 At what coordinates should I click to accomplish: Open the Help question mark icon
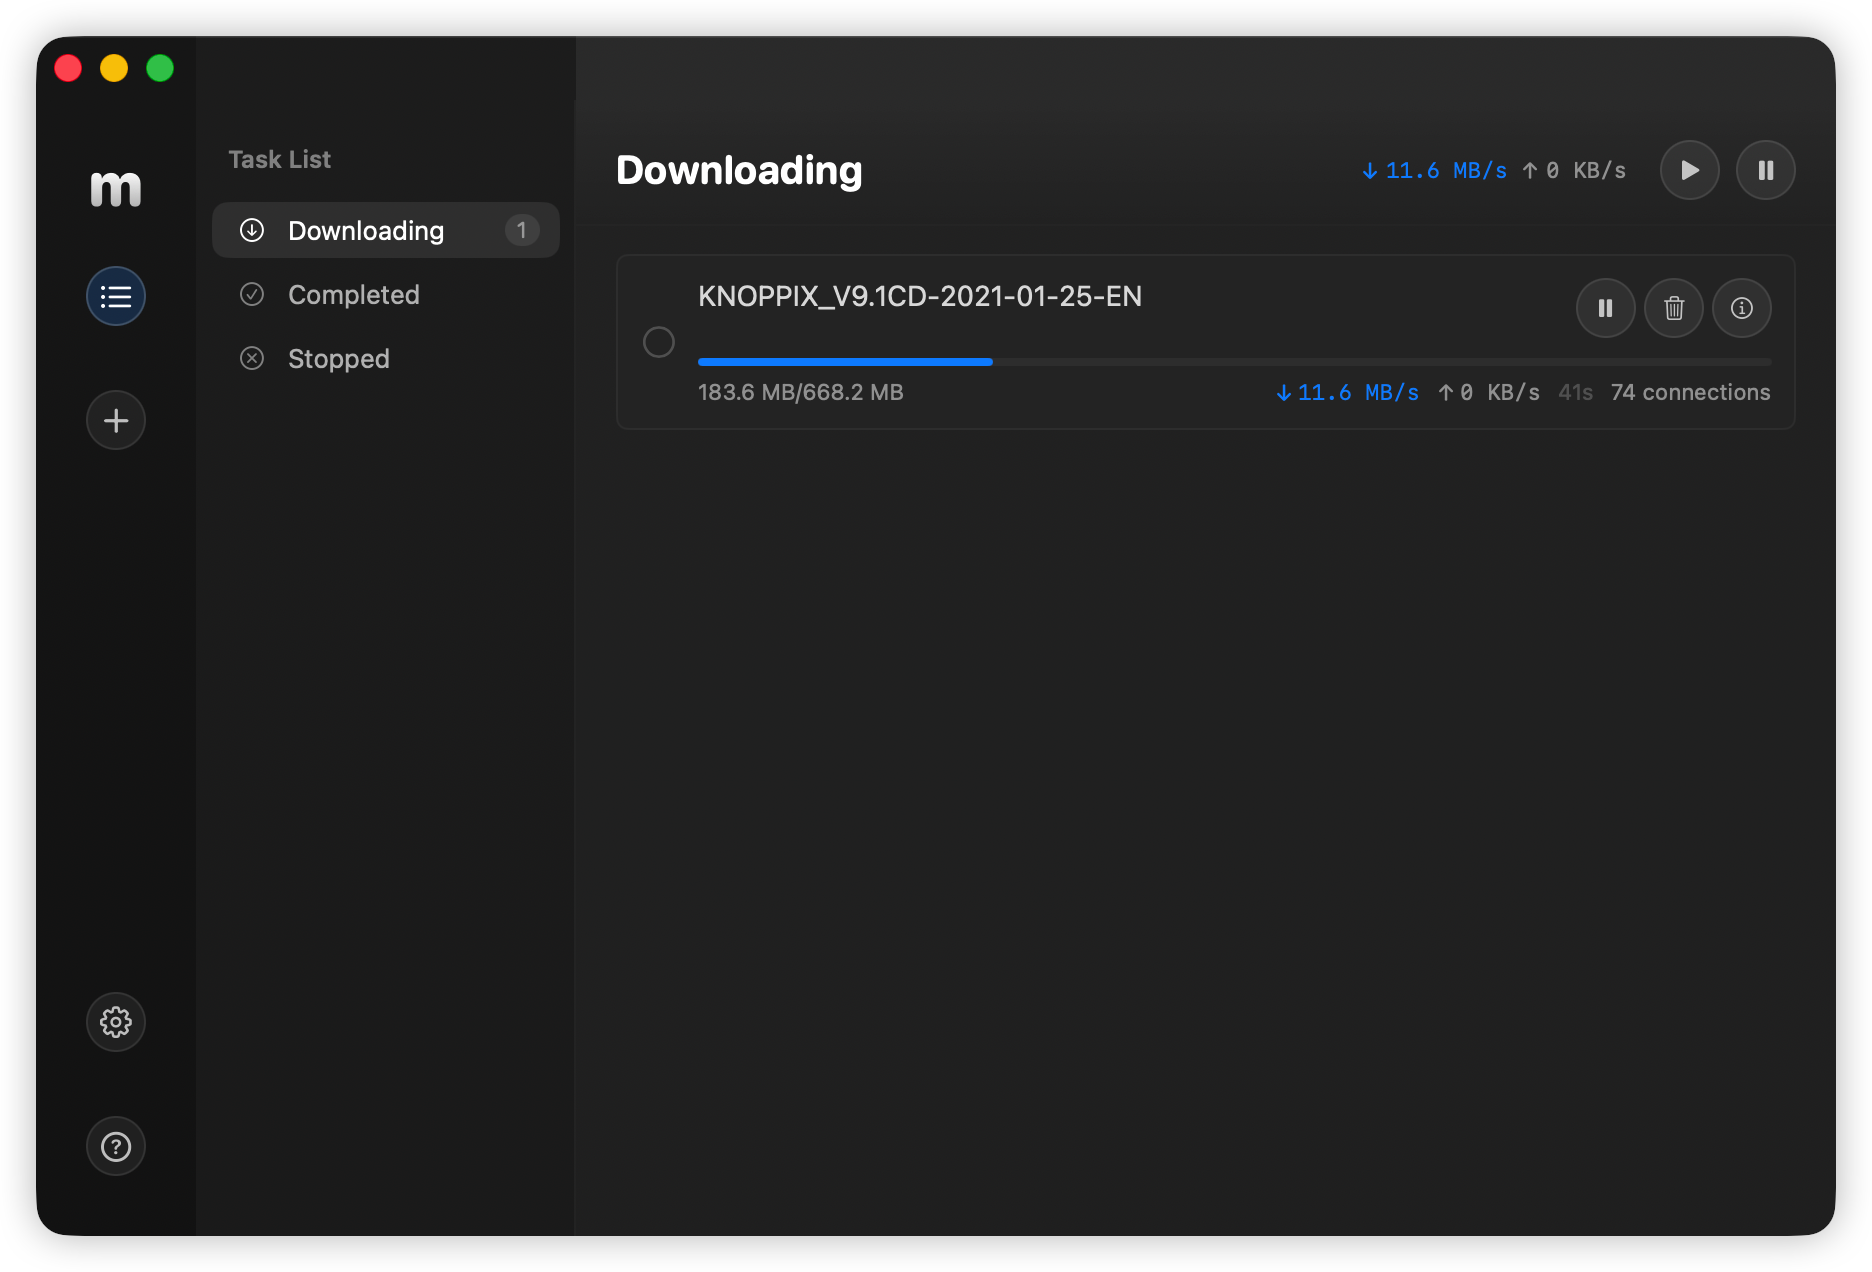(x=115, y=1146)
